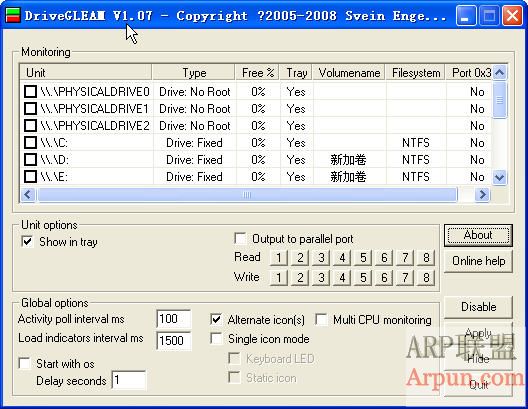Select the \\.\D: unit name

[54, 160]
